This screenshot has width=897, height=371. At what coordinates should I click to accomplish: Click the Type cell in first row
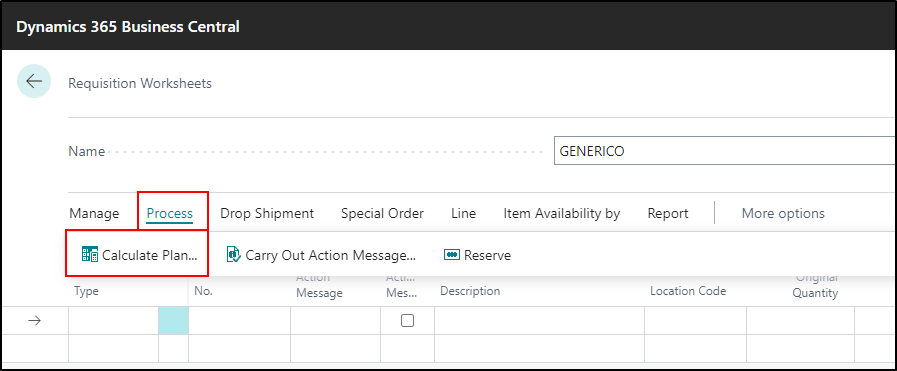coord(113,321)
